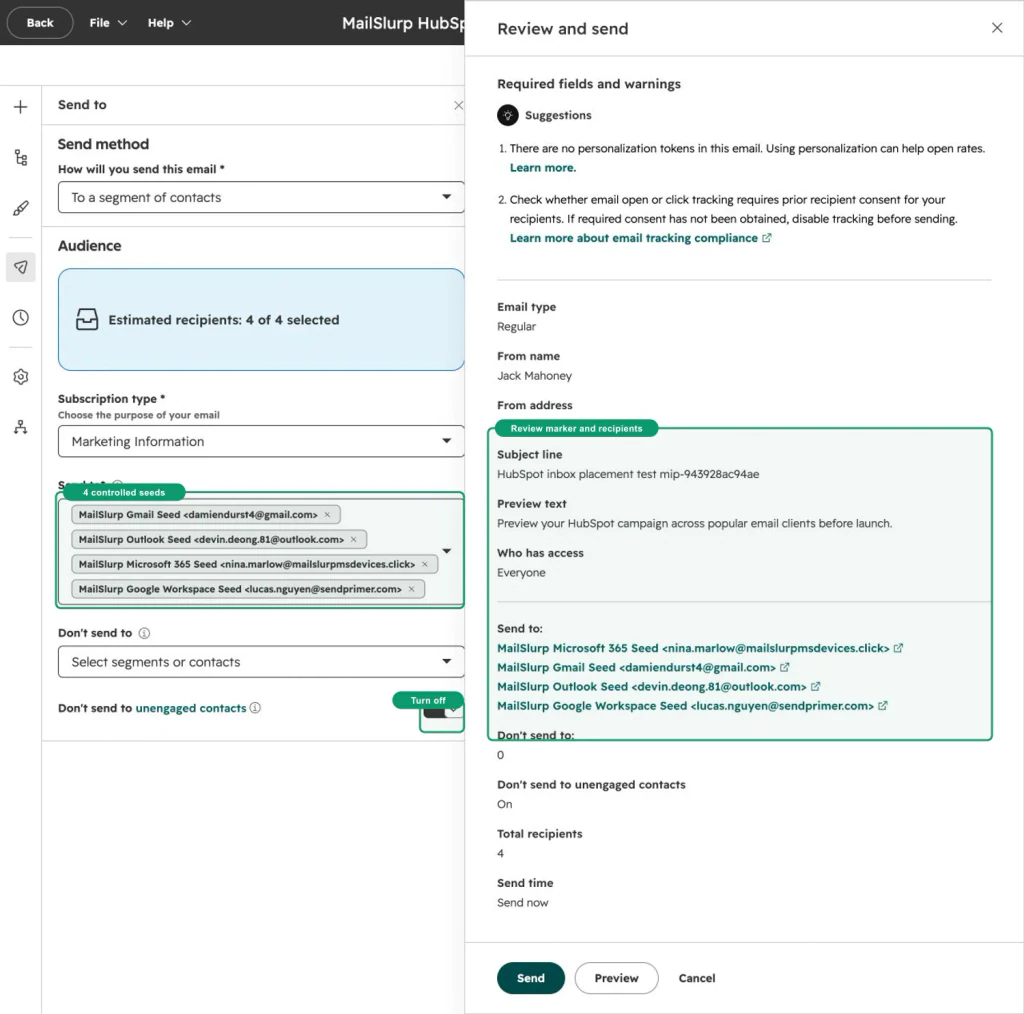This screenshot has width=1024, height=1014.
Task: Click the Cancel button
Action: click(x=697, y=978)
